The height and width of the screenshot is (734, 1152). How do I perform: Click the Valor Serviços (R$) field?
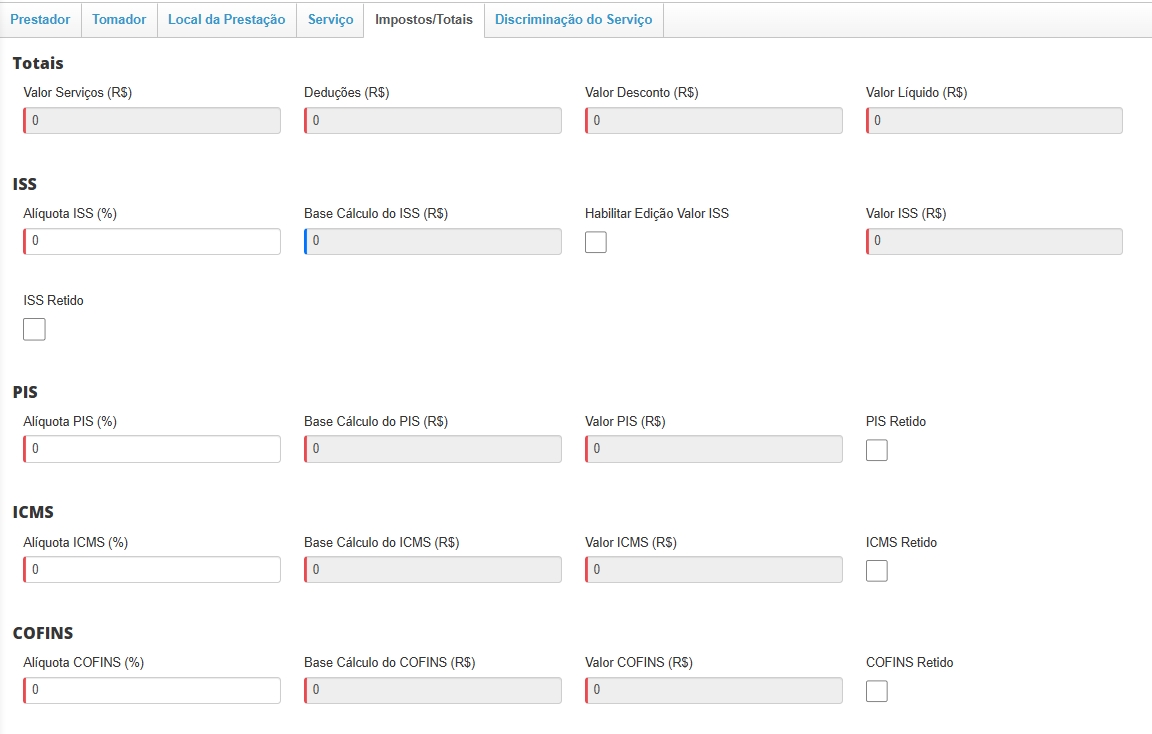(x=153, y=121)
